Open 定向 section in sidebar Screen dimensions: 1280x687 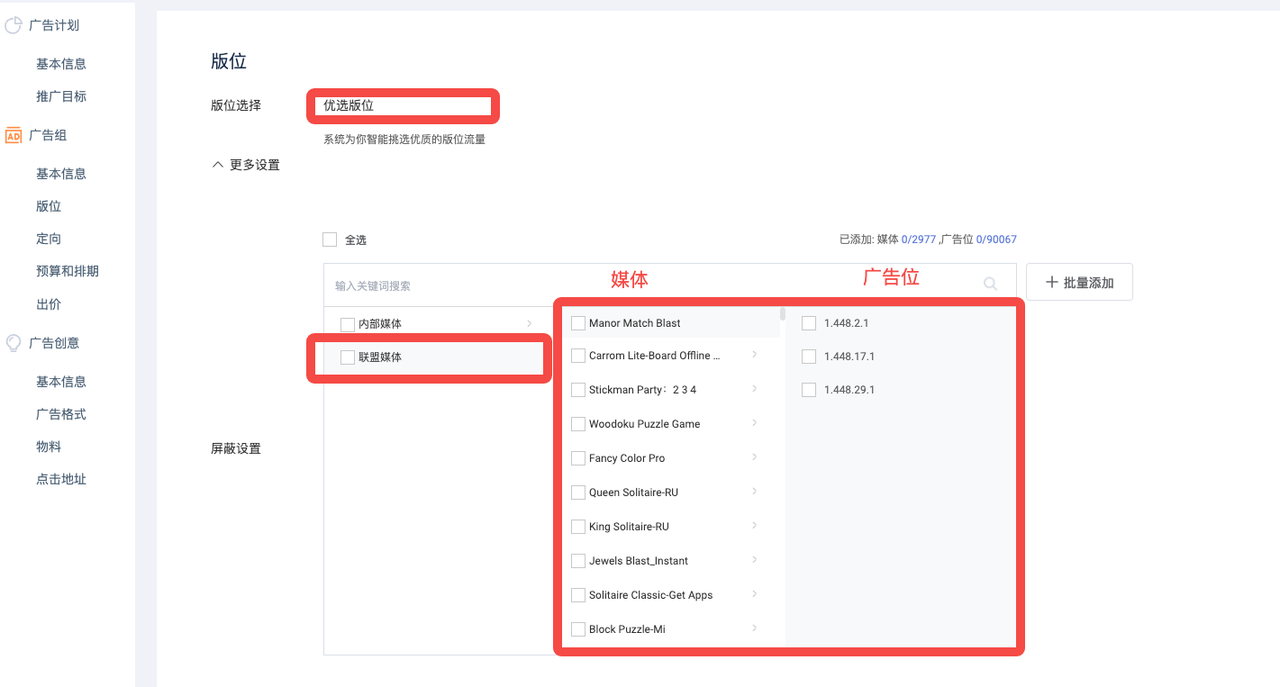[x=49, y=239]
